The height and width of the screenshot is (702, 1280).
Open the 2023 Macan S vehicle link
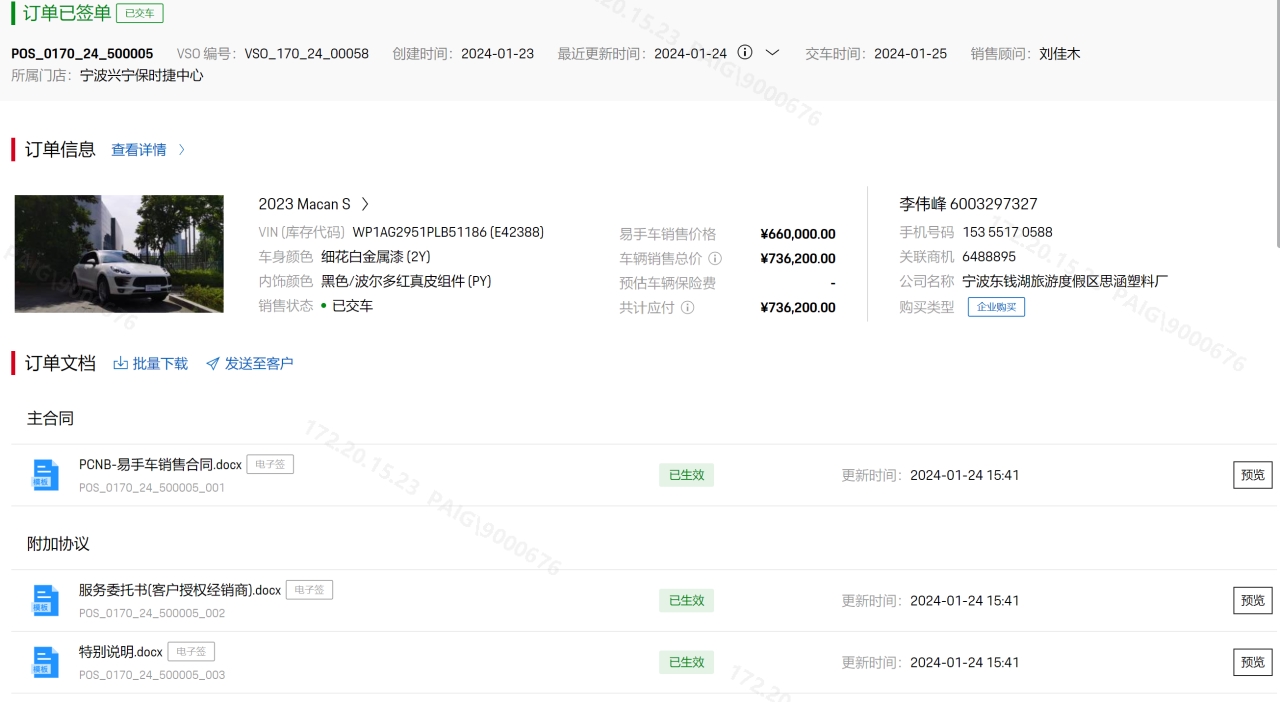[305, 204]
